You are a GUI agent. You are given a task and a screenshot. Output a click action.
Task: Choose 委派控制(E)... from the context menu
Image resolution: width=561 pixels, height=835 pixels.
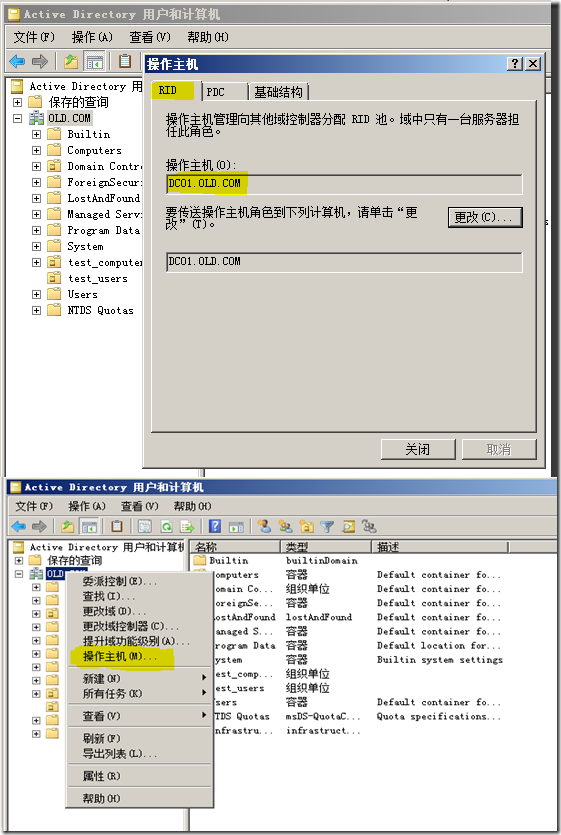(120, 581)
